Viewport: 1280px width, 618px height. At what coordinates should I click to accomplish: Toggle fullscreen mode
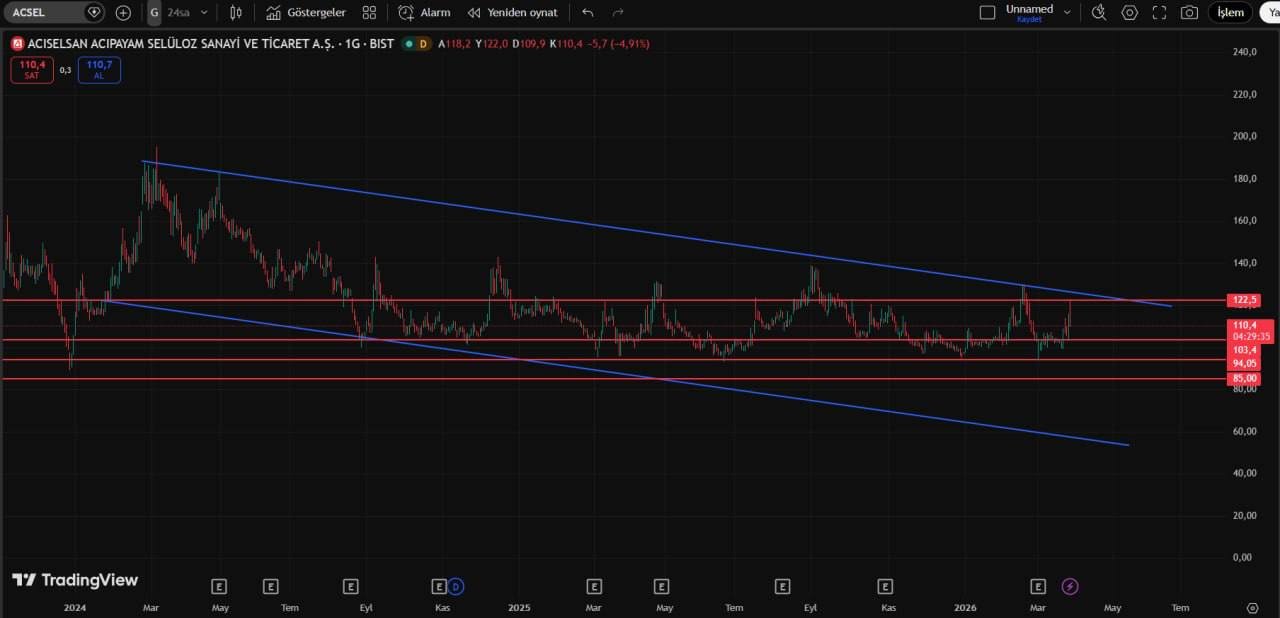(x=1160, y=13)
